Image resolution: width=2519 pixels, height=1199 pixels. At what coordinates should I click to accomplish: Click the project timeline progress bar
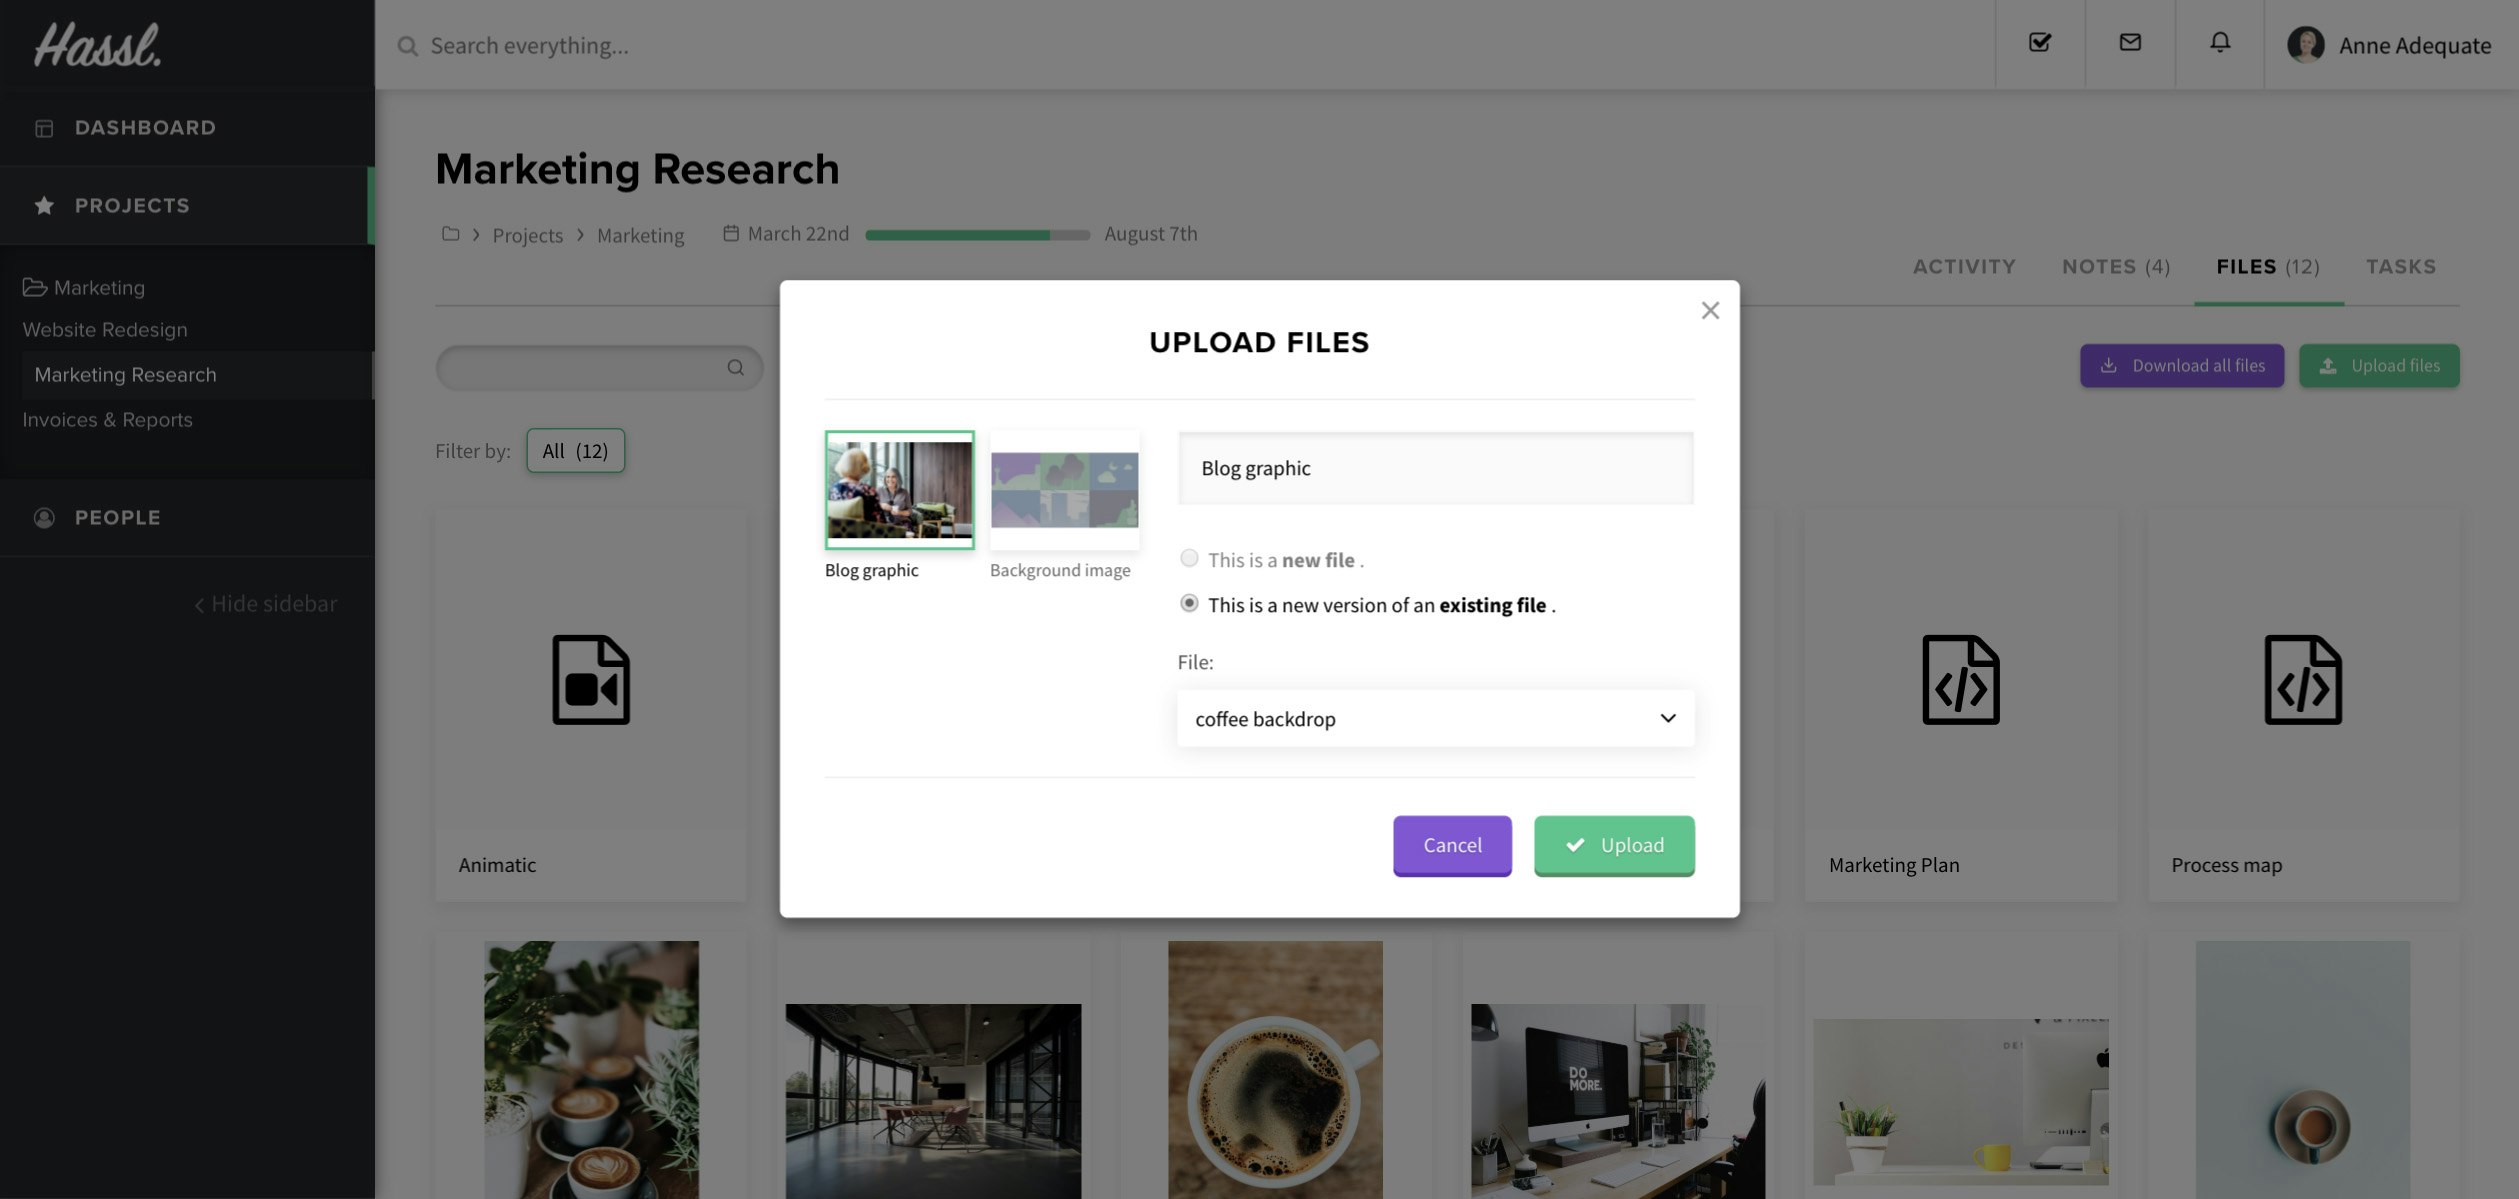pos(976,235)
